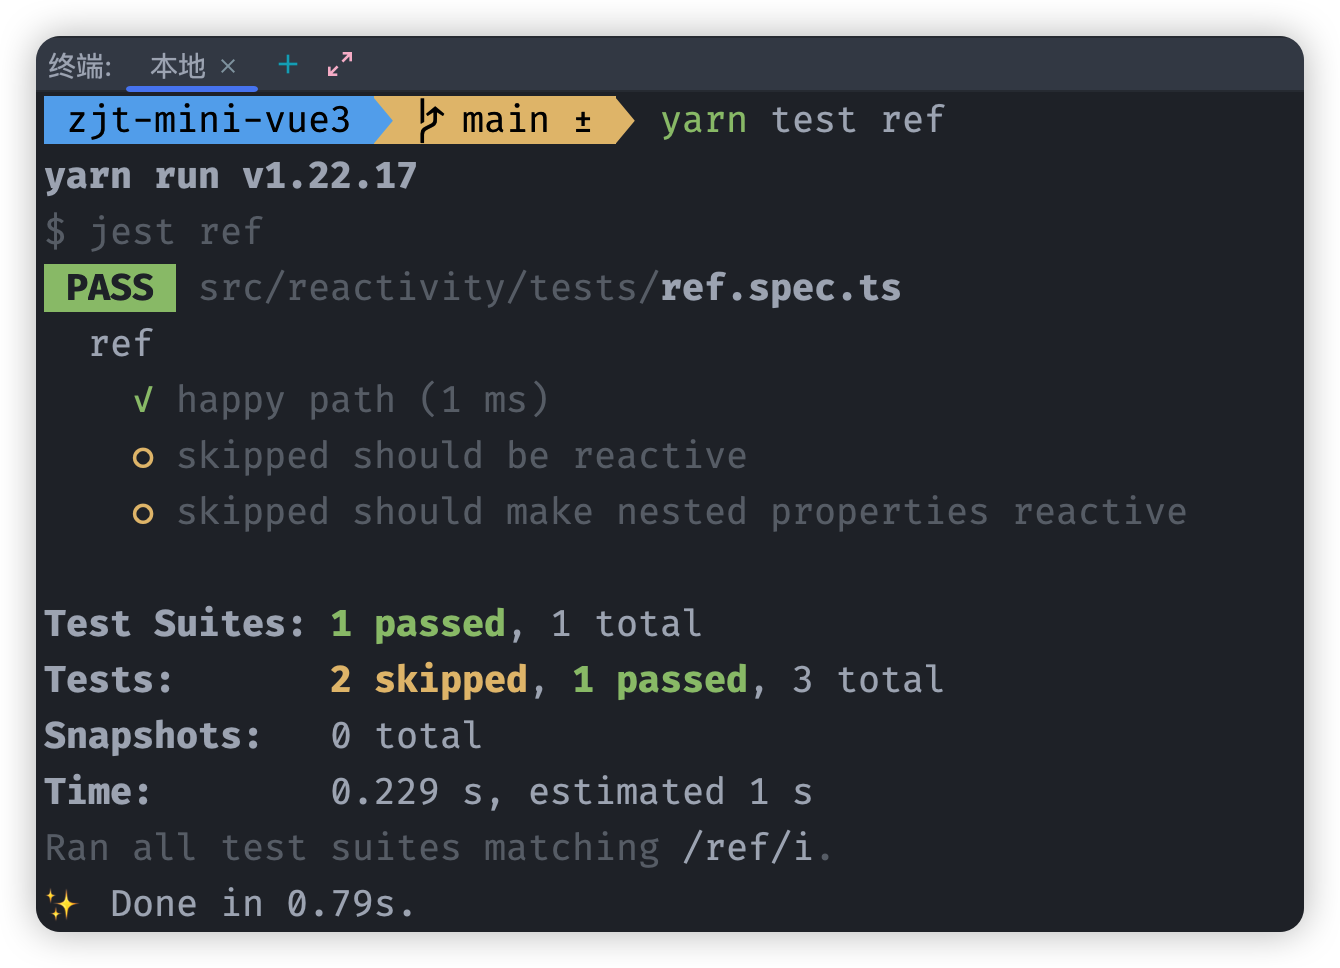This screenshot has height=968, width=1340.
Task: Click the ± dirty status indicator
Action: point(583,122)
